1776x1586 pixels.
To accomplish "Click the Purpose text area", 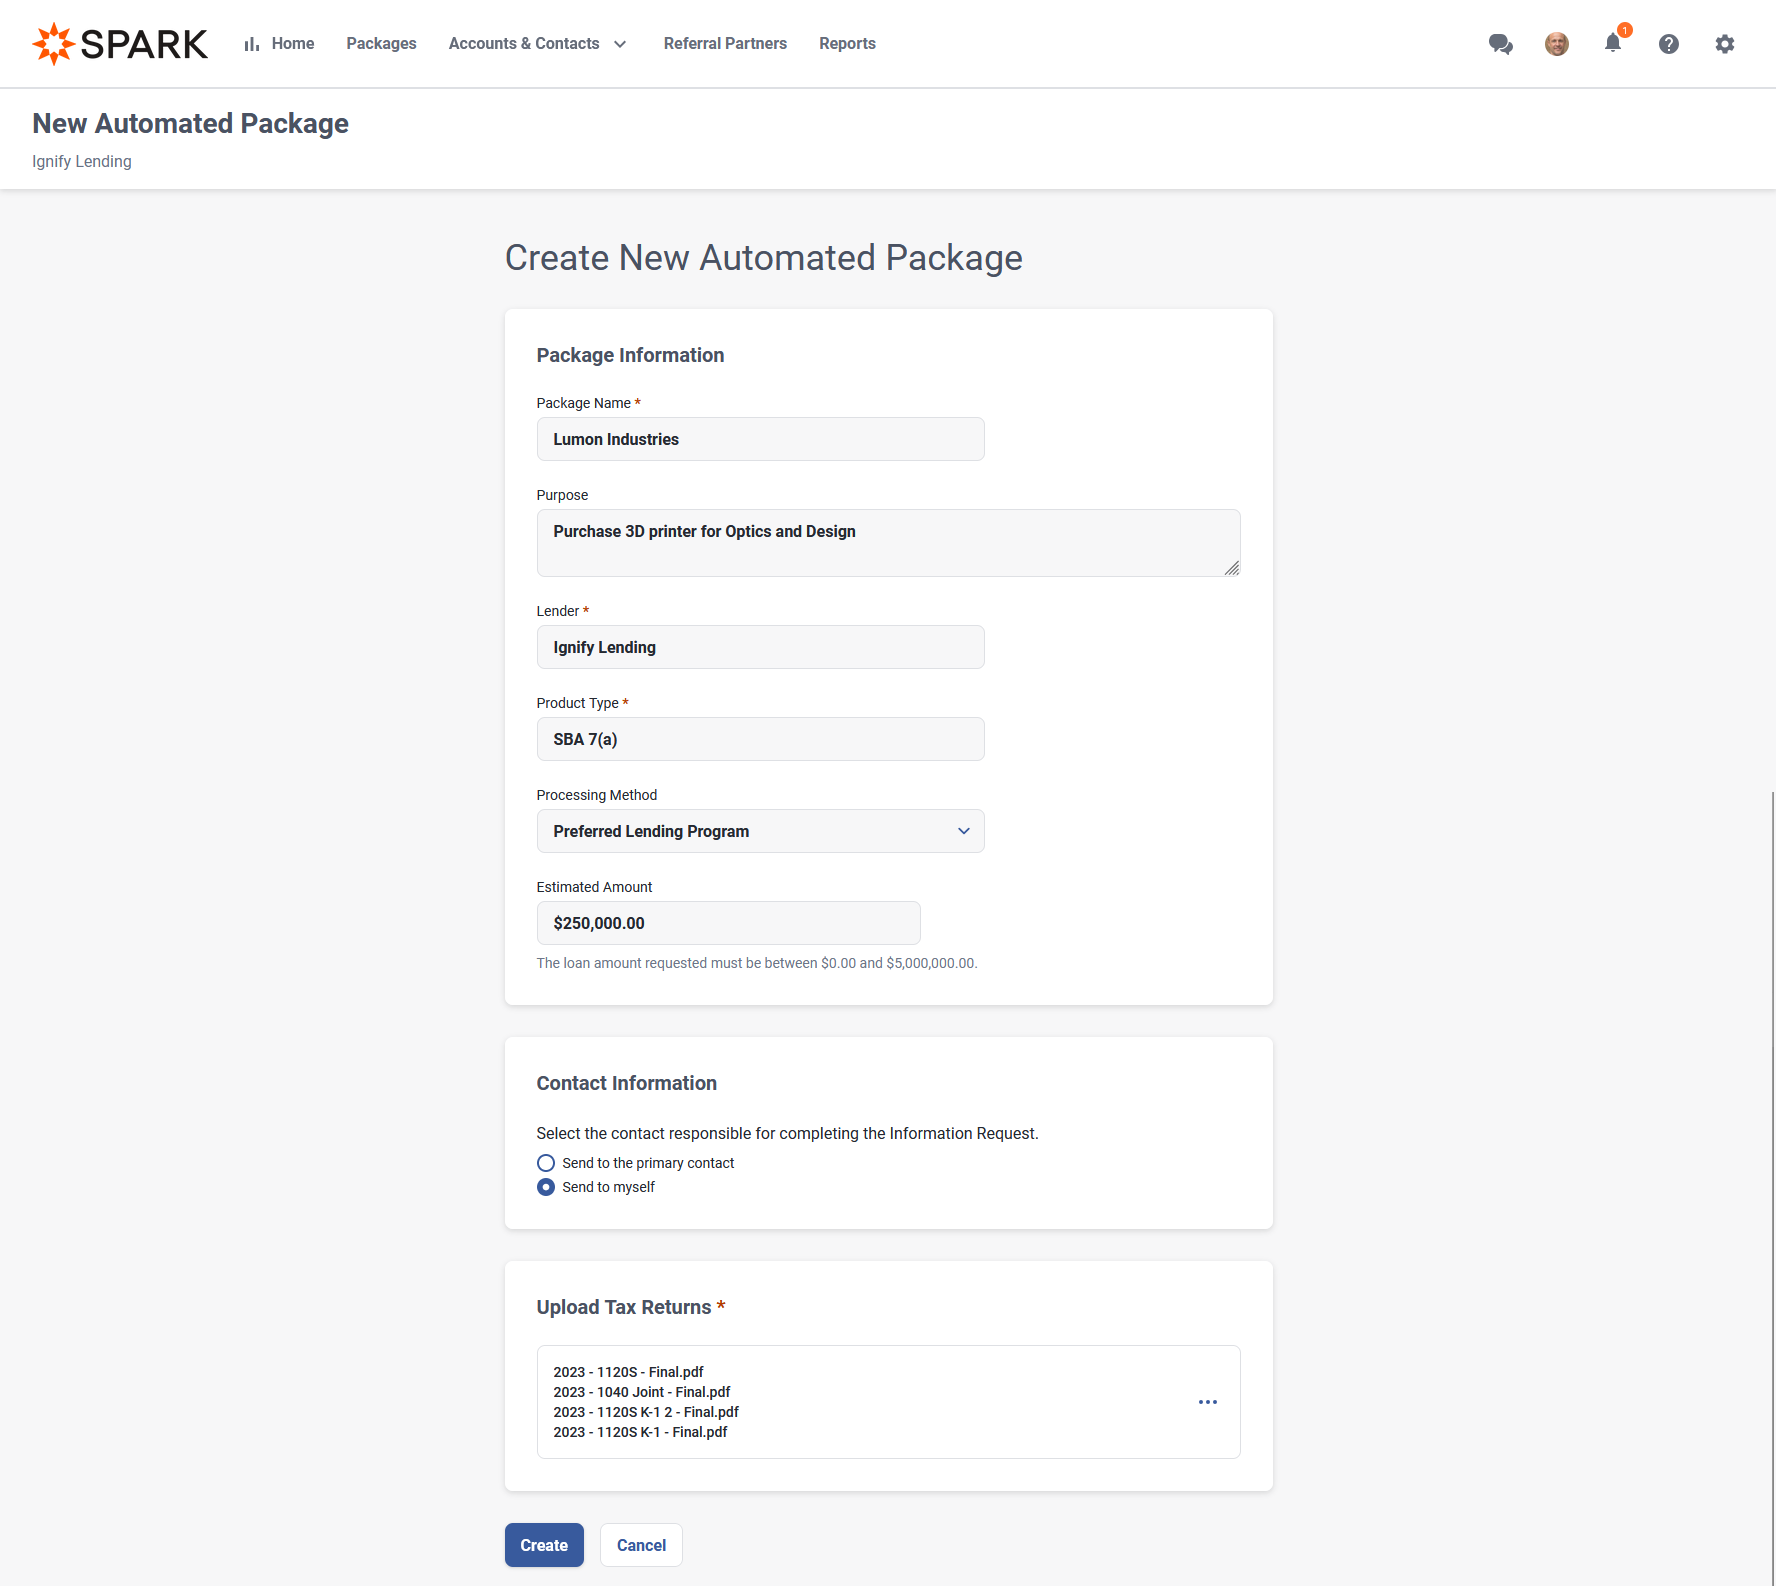I will pos(888,543).
